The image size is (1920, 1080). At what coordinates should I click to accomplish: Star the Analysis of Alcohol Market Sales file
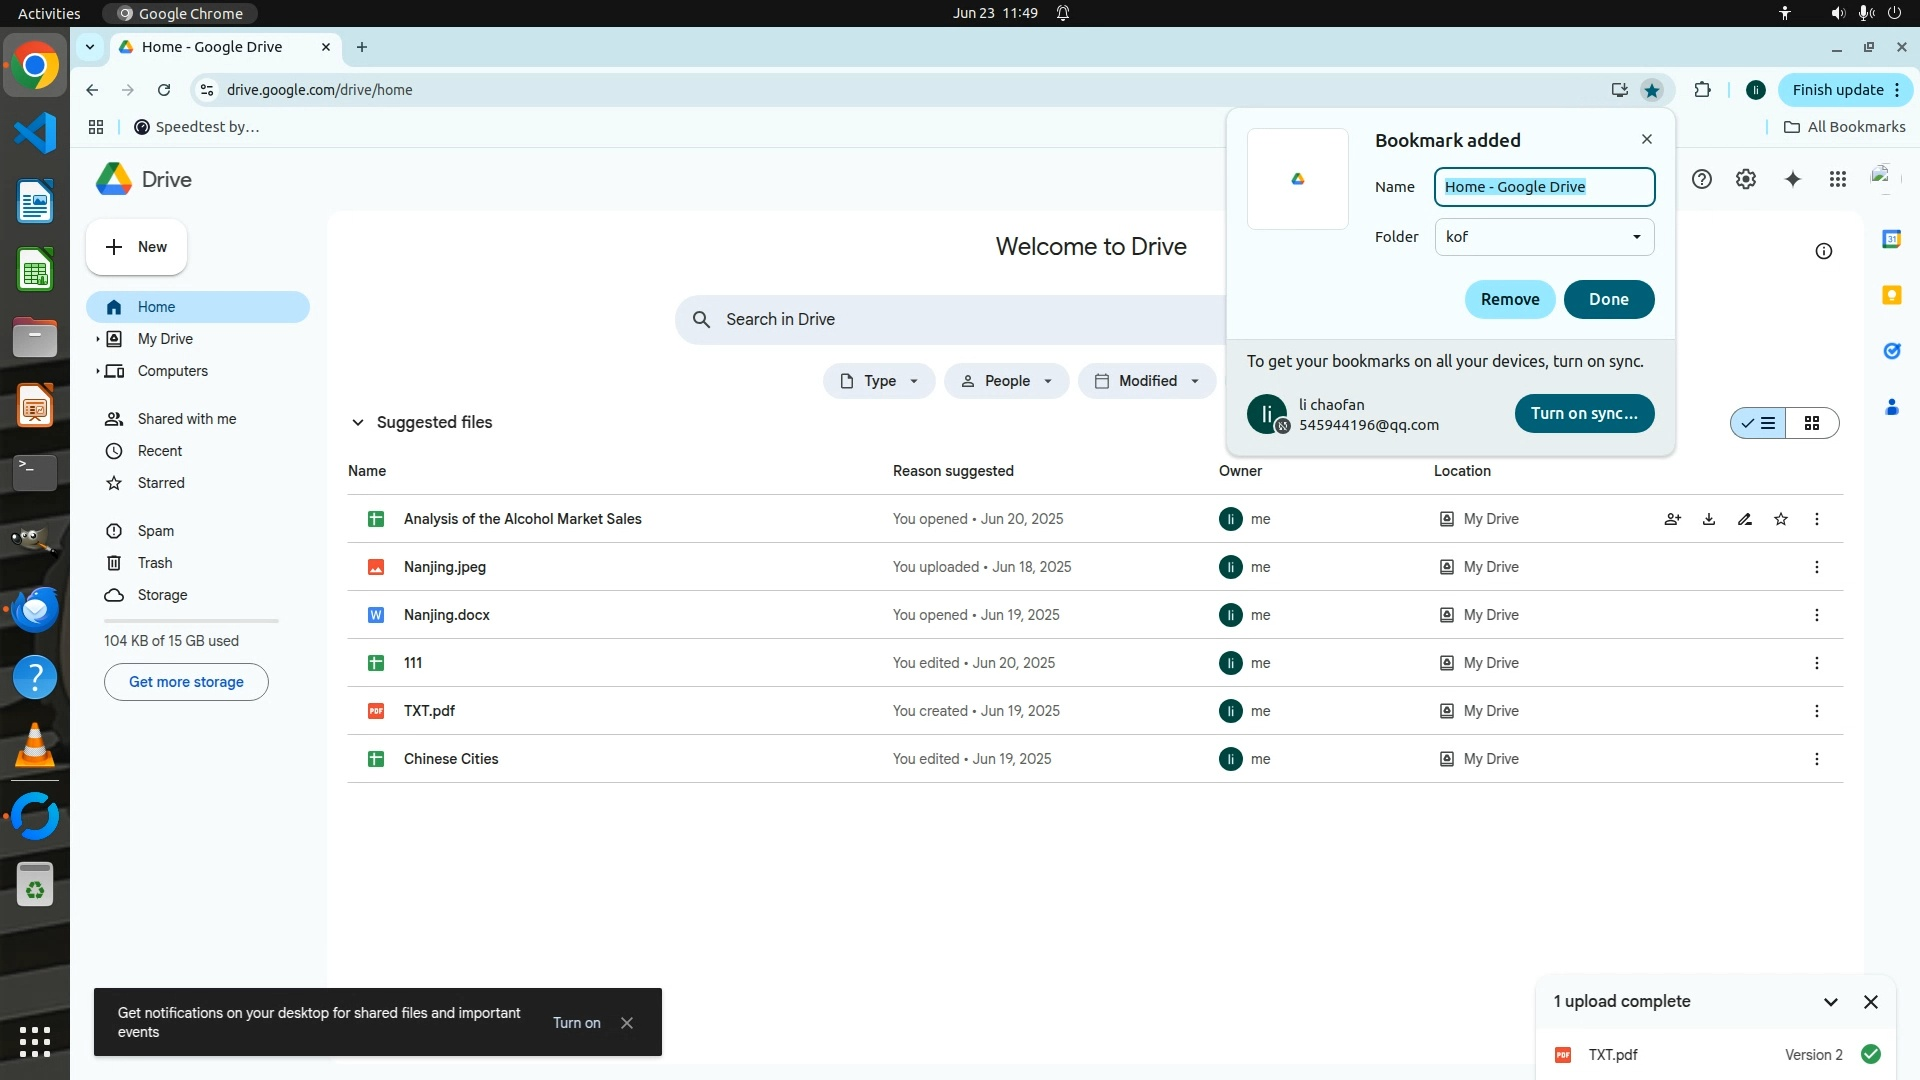[1780, 519]
